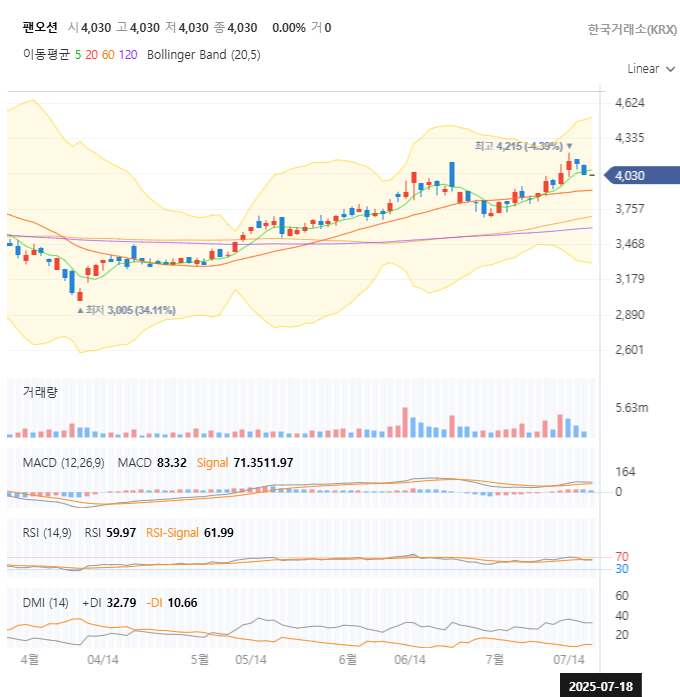Click the 07/14 date axis label
The image size is (680, 697).
pos(569,660)
